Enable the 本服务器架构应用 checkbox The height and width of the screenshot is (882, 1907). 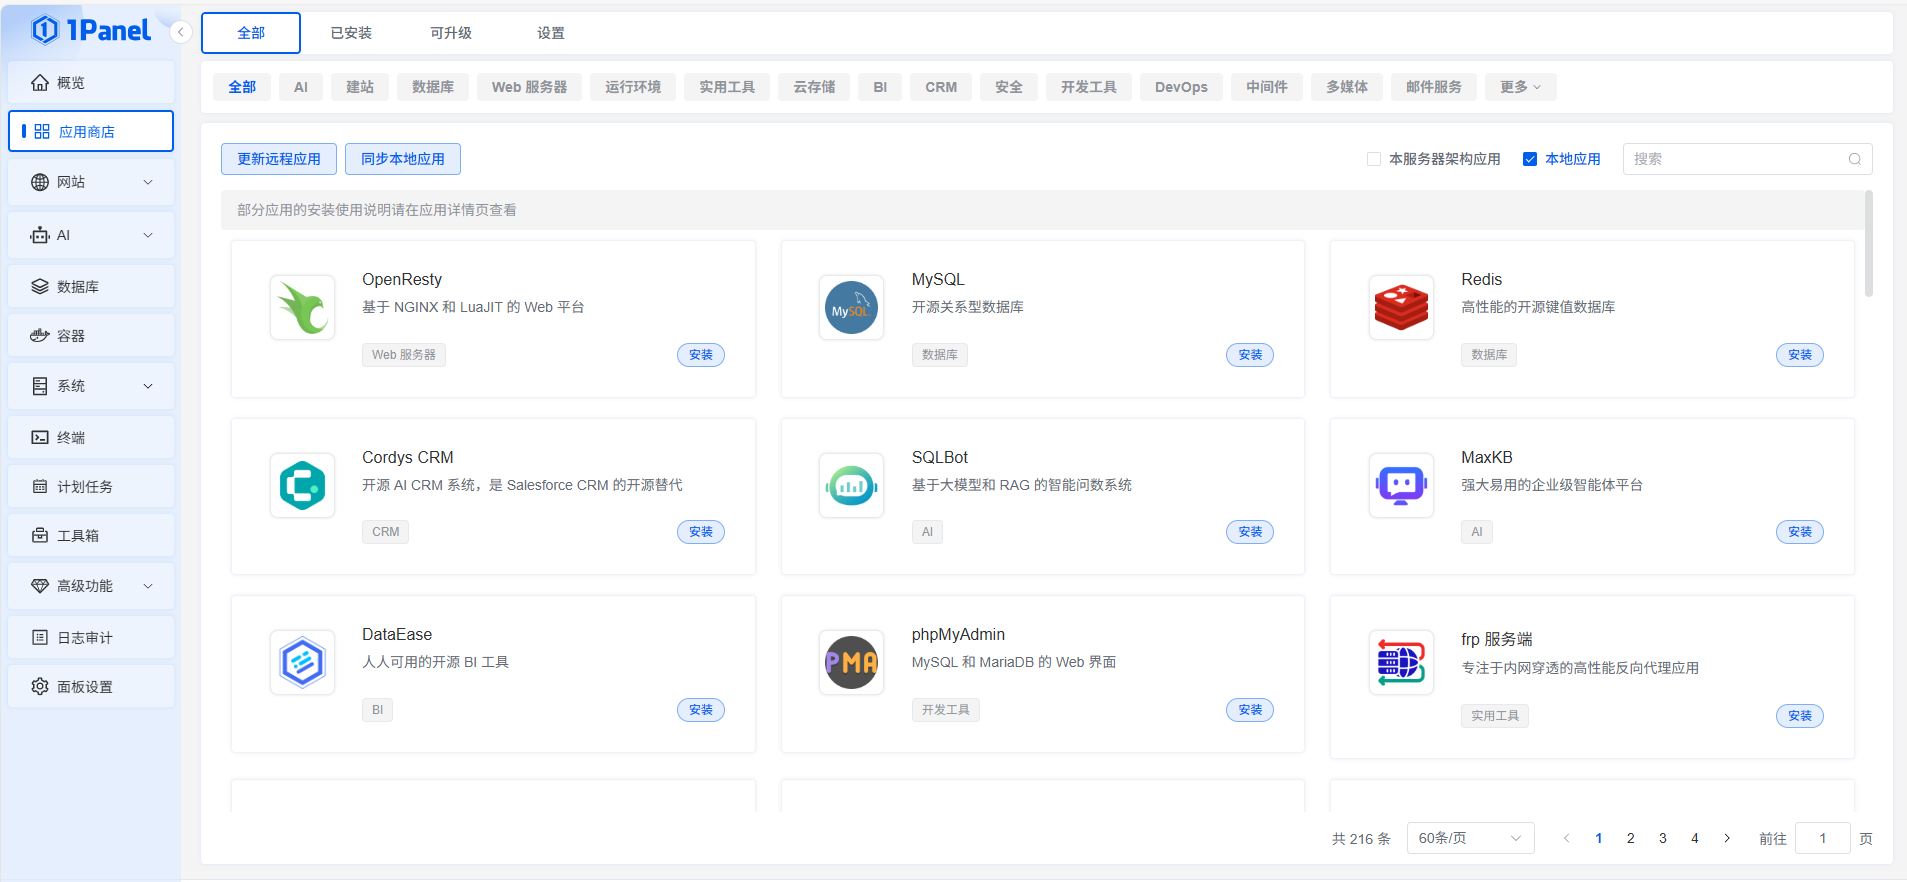(1374, 159)
